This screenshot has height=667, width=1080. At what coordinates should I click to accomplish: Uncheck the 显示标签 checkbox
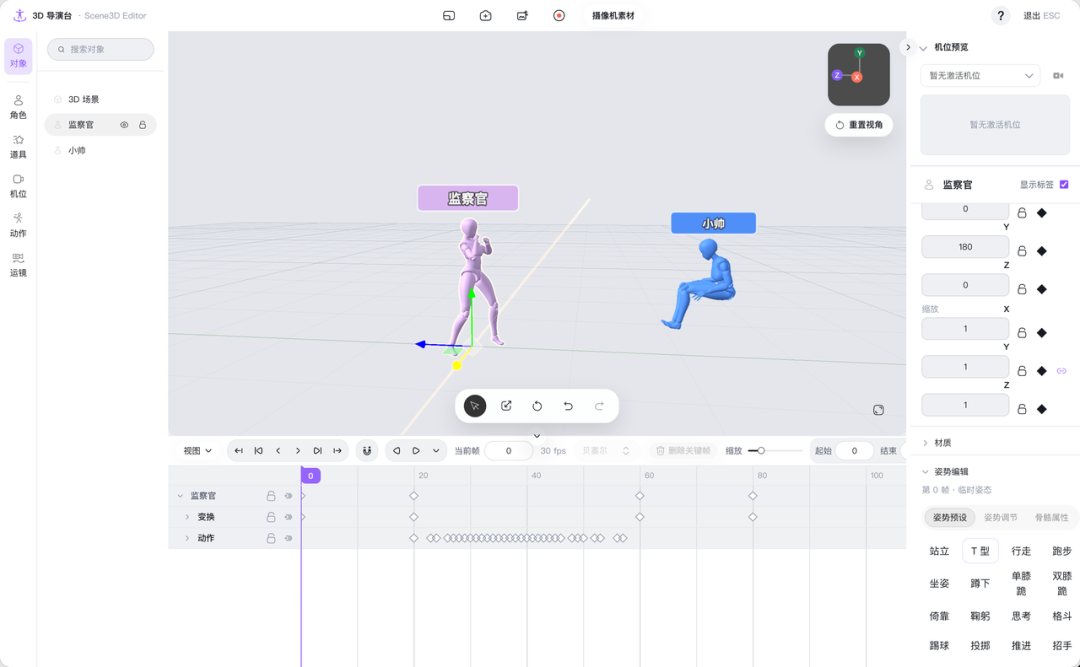coord(1064,185)
